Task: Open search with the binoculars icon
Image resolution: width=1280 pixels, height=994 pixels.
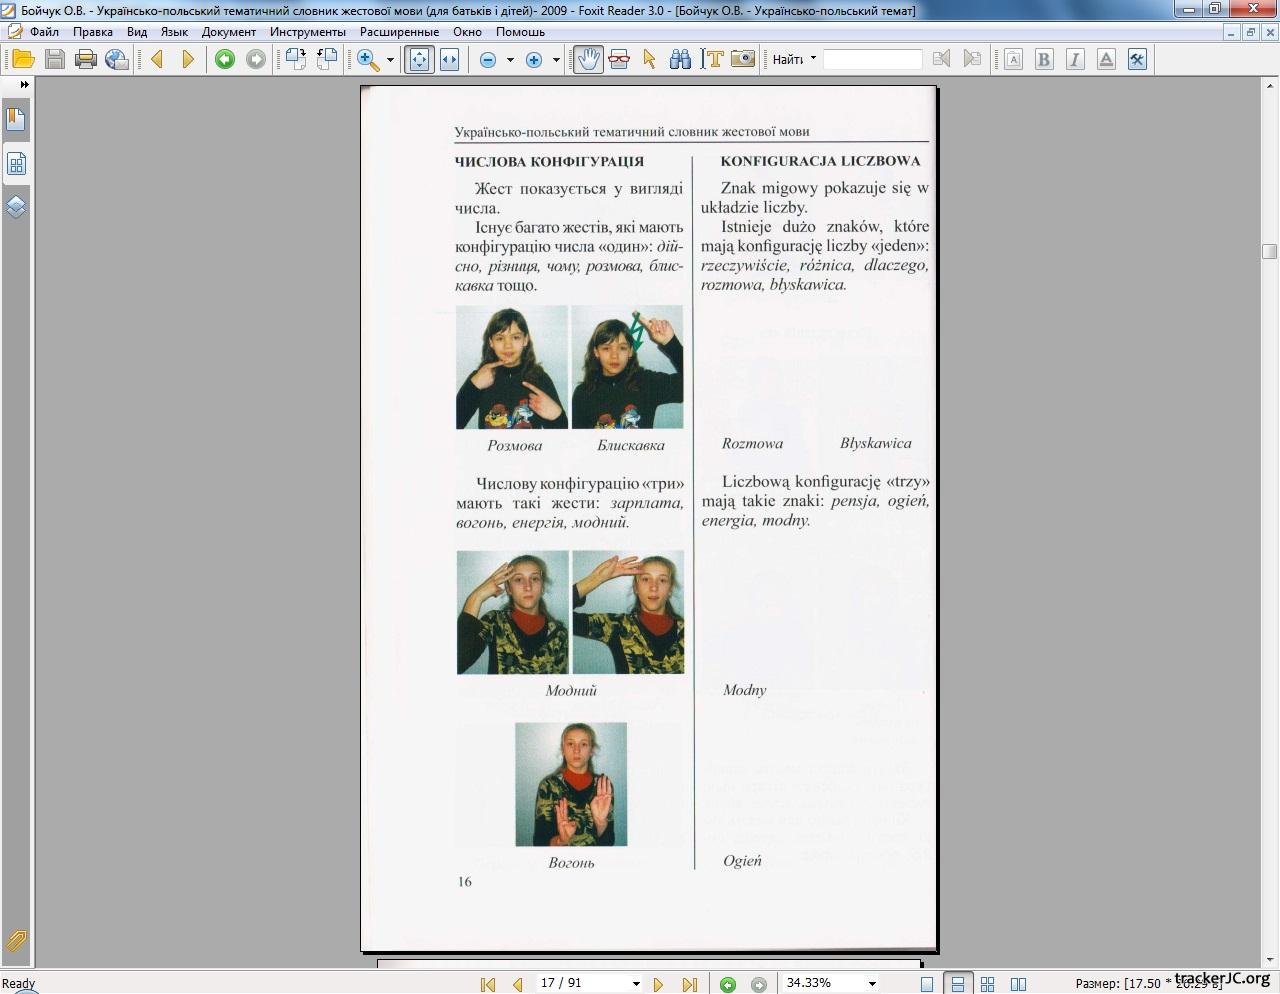Action: (680, 60)
